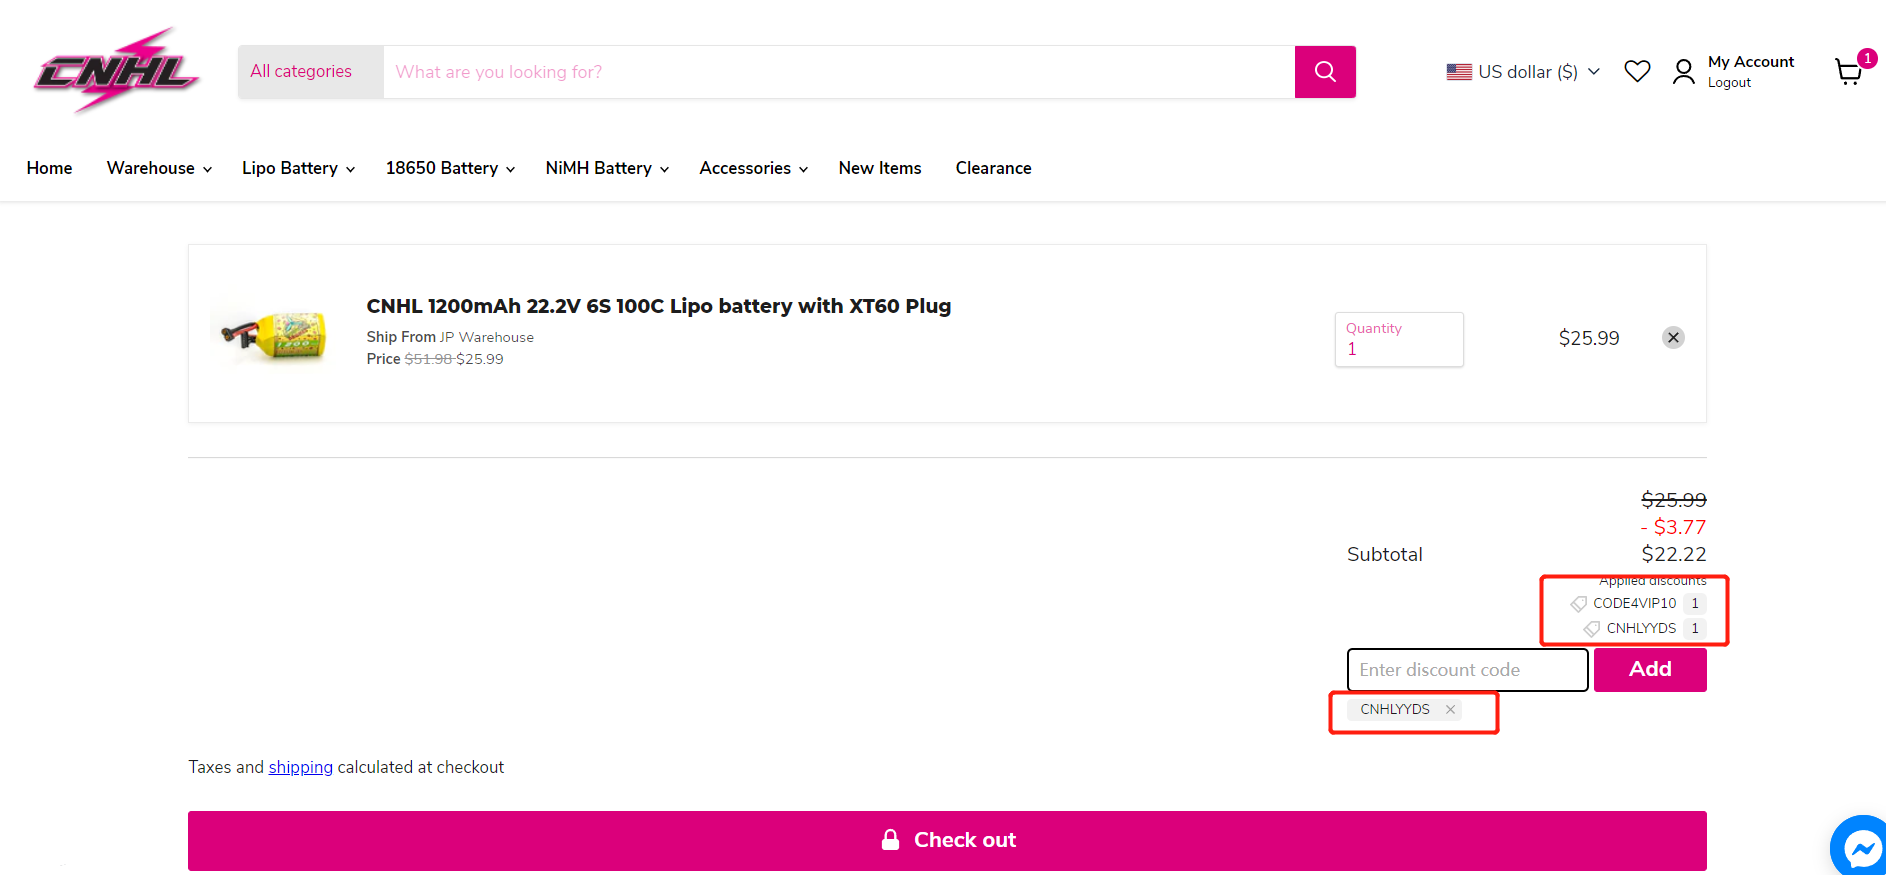Viewport: 1886px width, 875px height.
Task: Click the CNHL logo
Action: point(116,71)
